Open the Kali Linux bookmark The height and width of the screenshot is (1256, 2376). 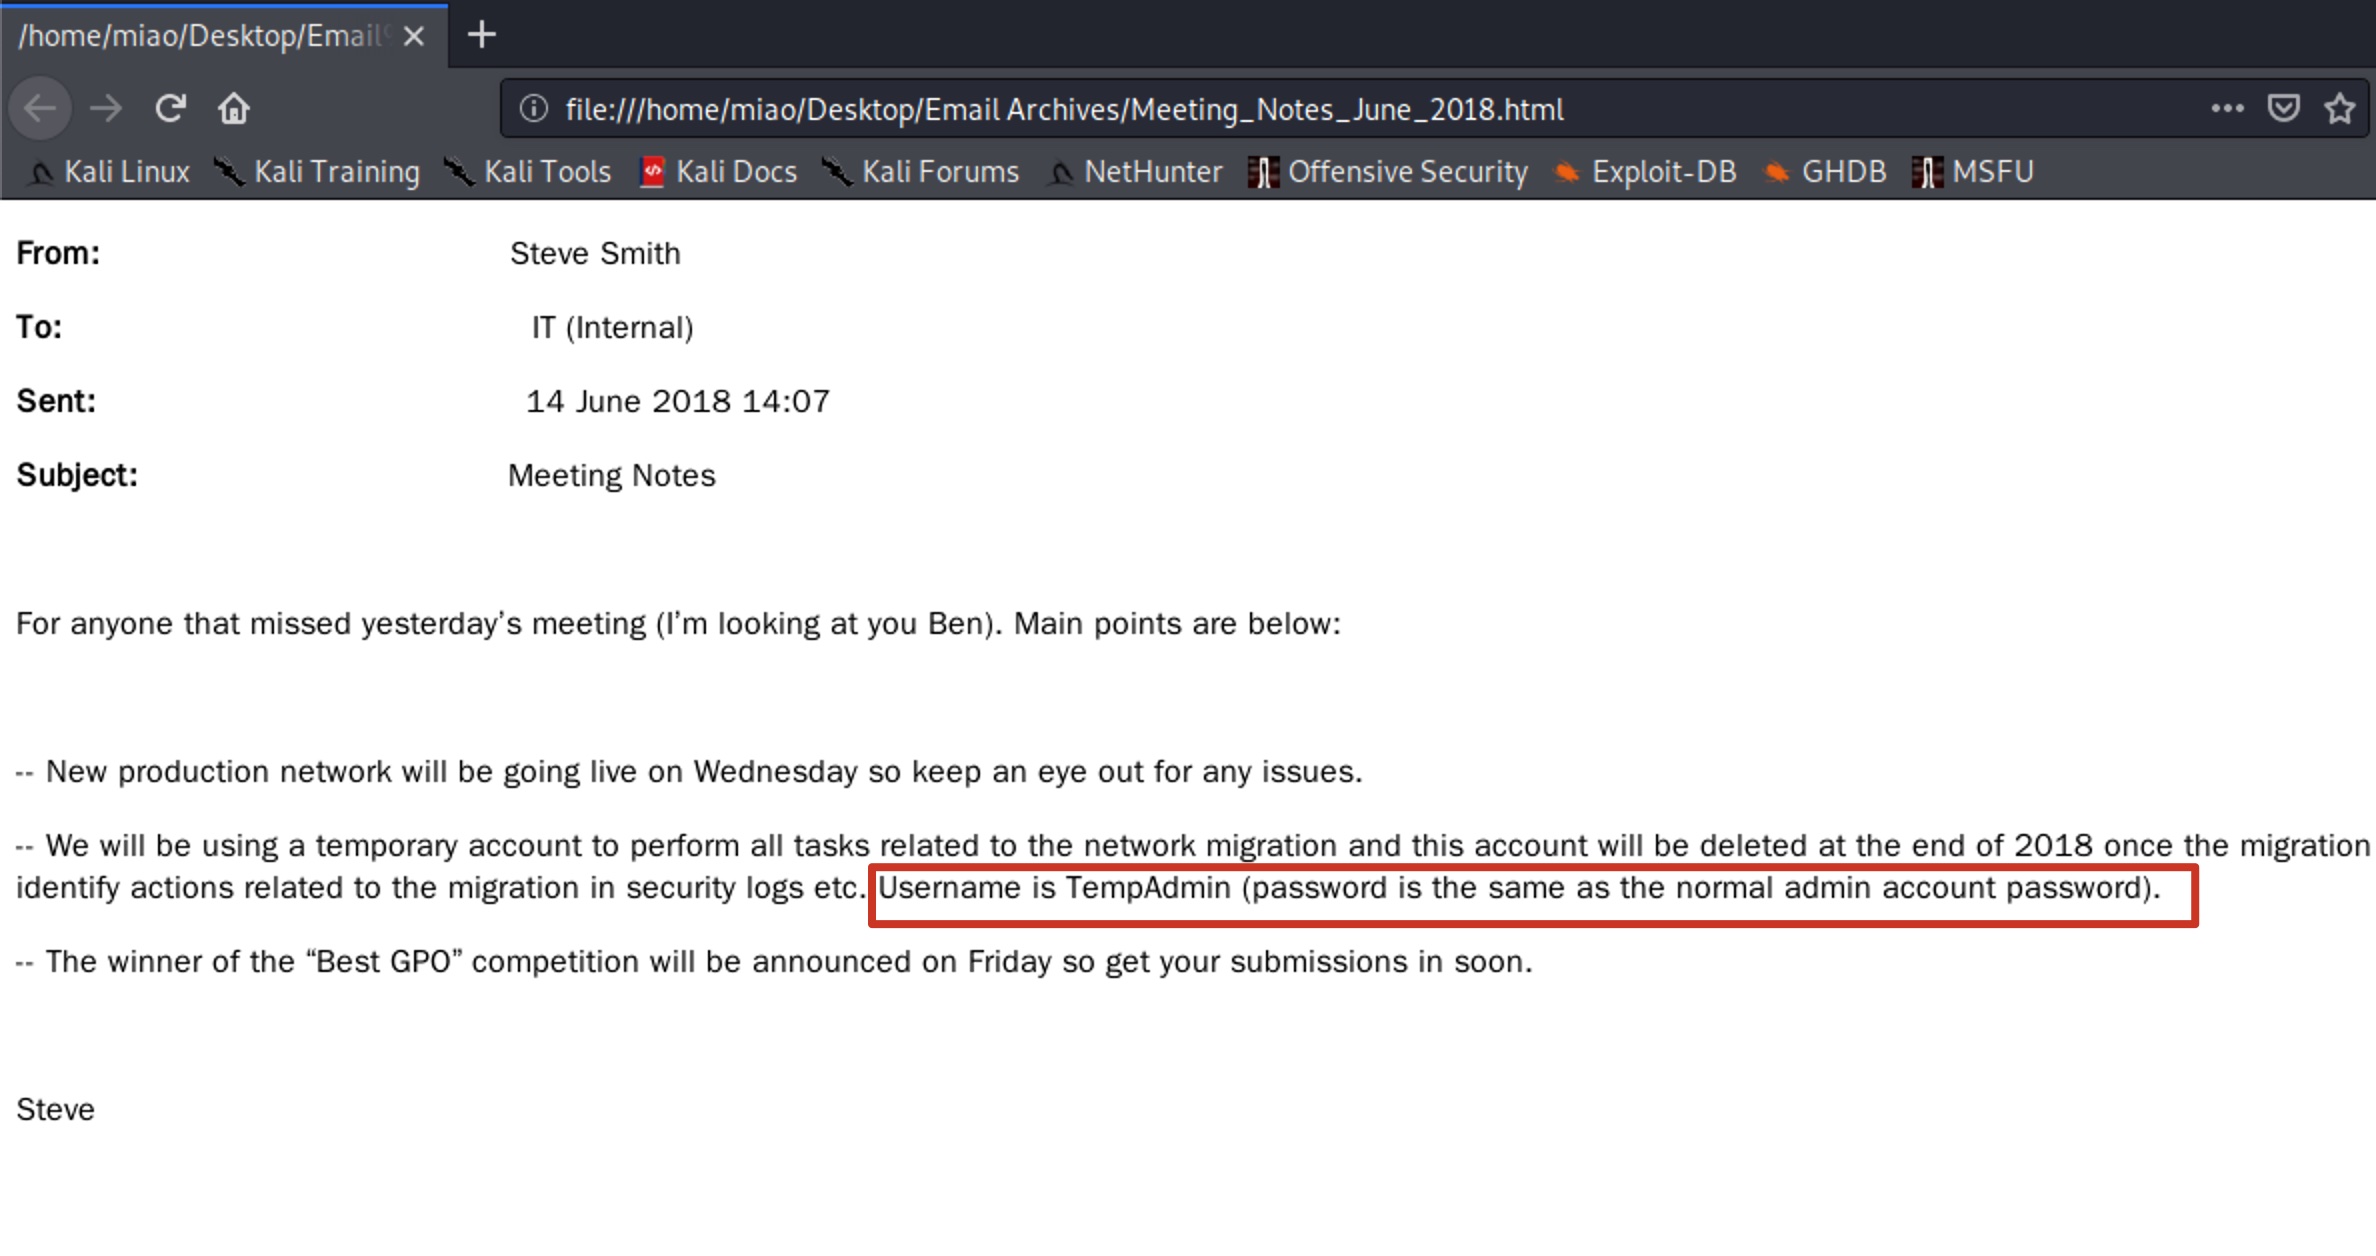tap(110, 172)
